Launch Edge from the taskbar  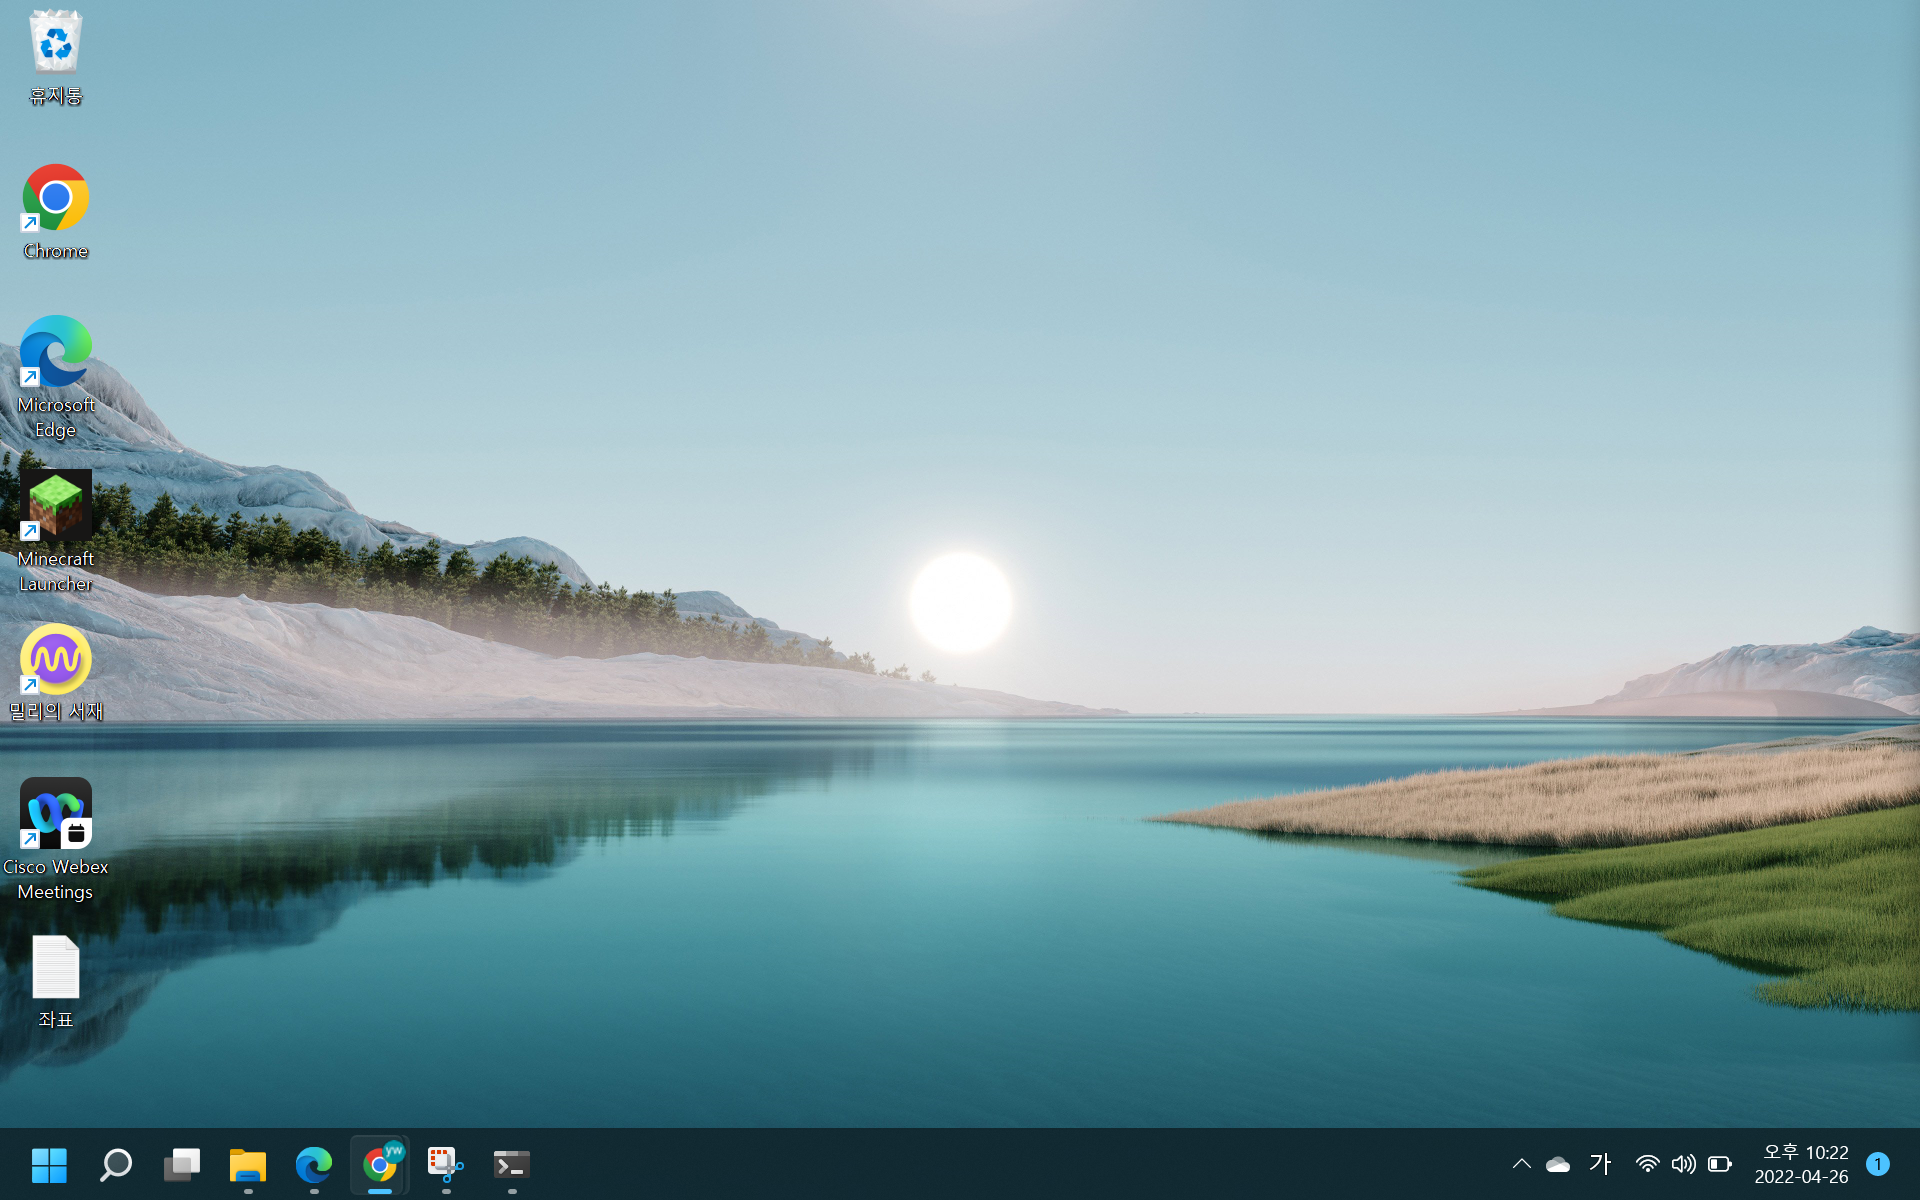pyautogui.click(x=313, y=1164)
